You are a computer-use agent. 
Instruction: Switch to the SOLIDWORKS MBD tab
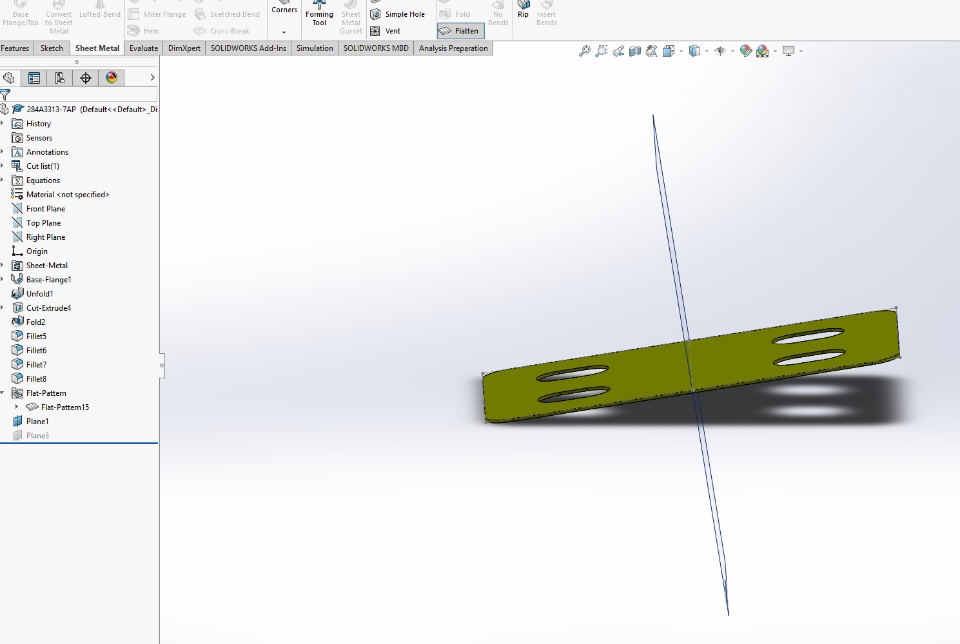point(375,48)
